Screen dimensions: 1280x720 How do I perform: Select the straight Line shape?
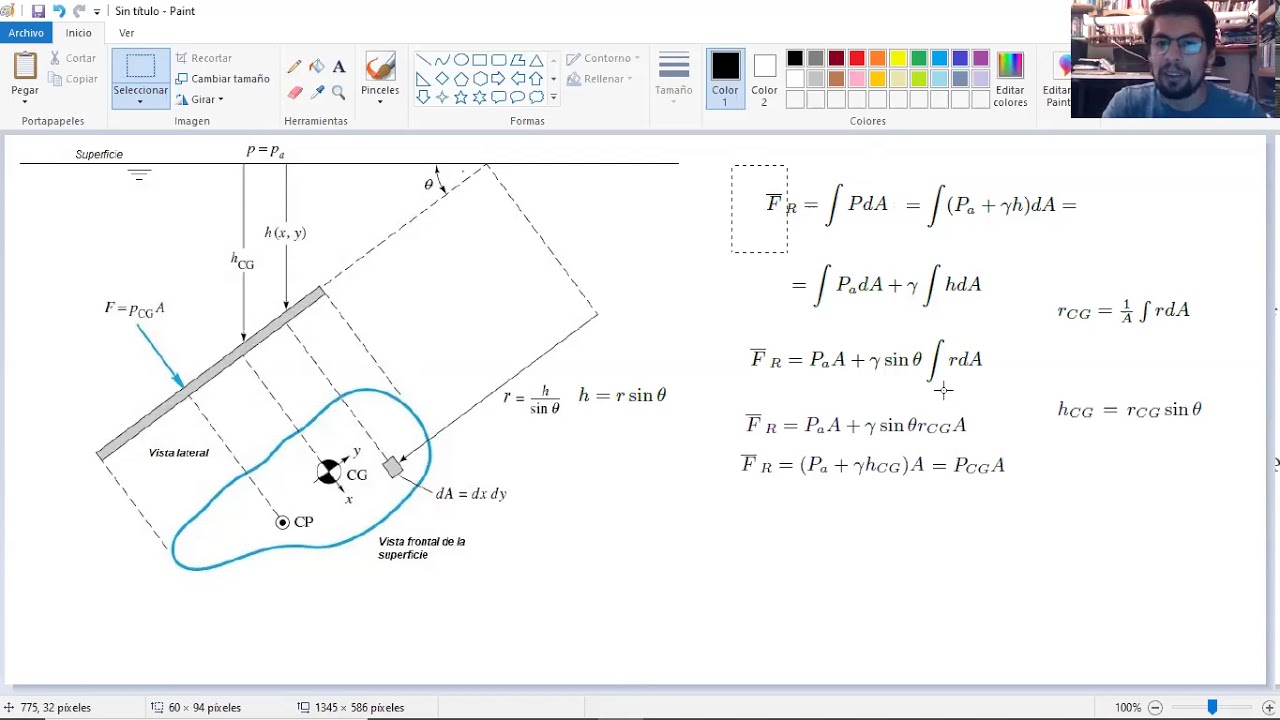pyautogui.click(x=423, y=60)
